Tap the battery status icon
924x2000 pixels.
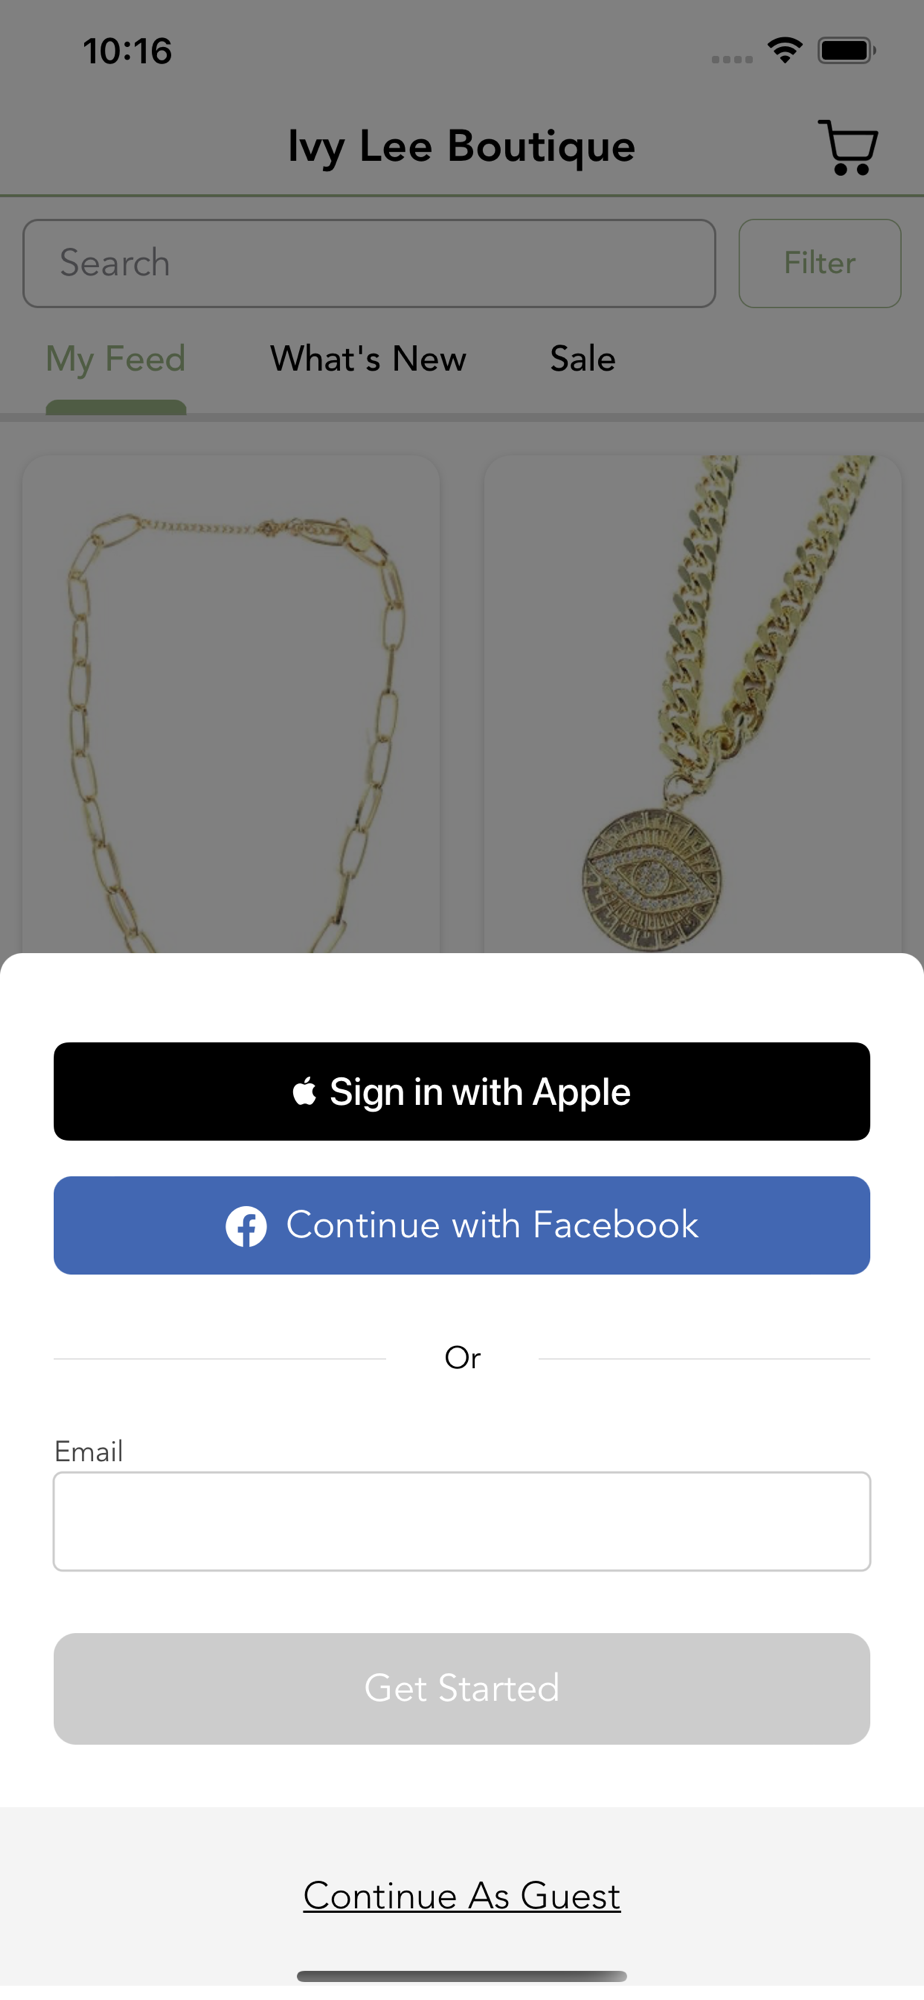(846, 50)
